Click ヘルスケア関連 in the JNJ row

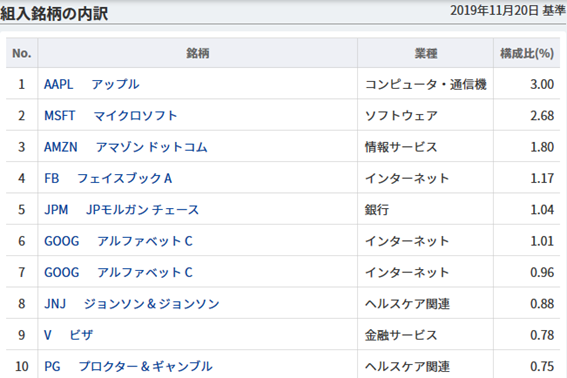pyautogui.click(x=407, y=304)
